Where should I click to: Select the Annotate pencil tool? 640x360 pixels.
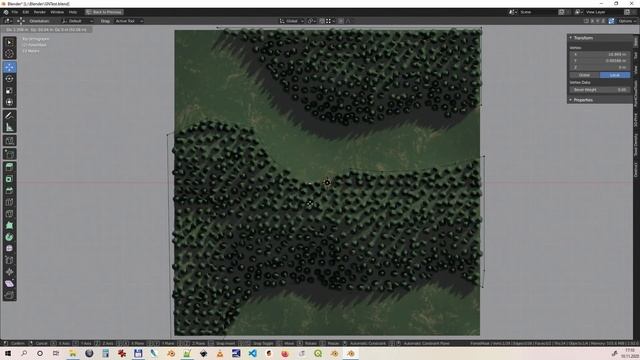pos(9,116)
